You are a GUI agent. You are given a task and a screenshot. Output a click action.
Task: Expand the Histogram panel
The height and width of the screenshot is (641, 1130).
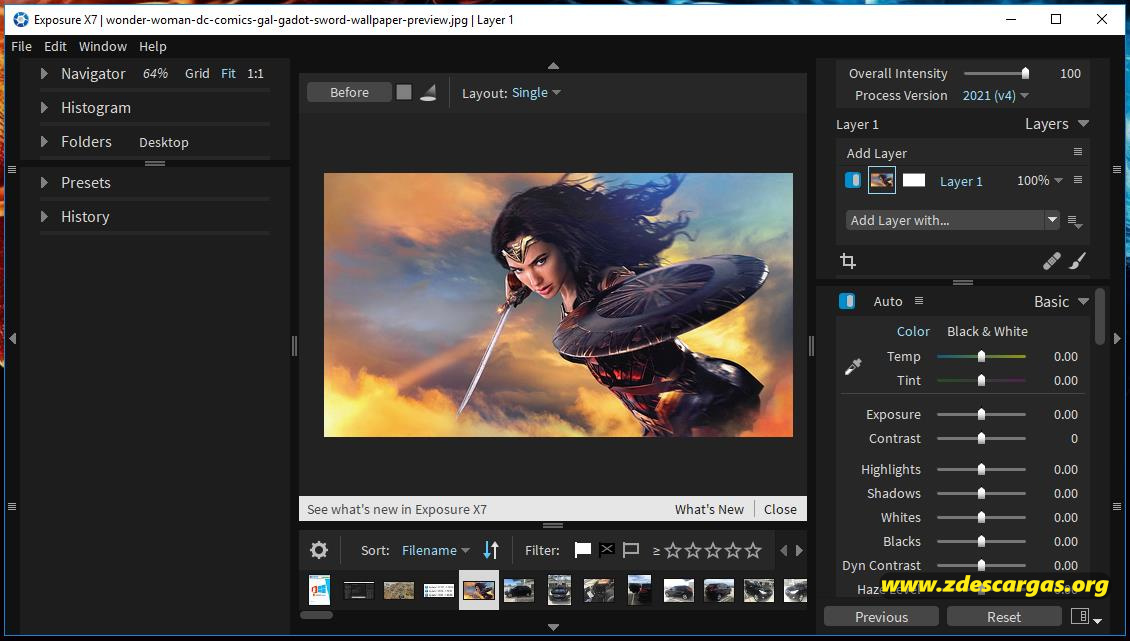pos(44,107)
